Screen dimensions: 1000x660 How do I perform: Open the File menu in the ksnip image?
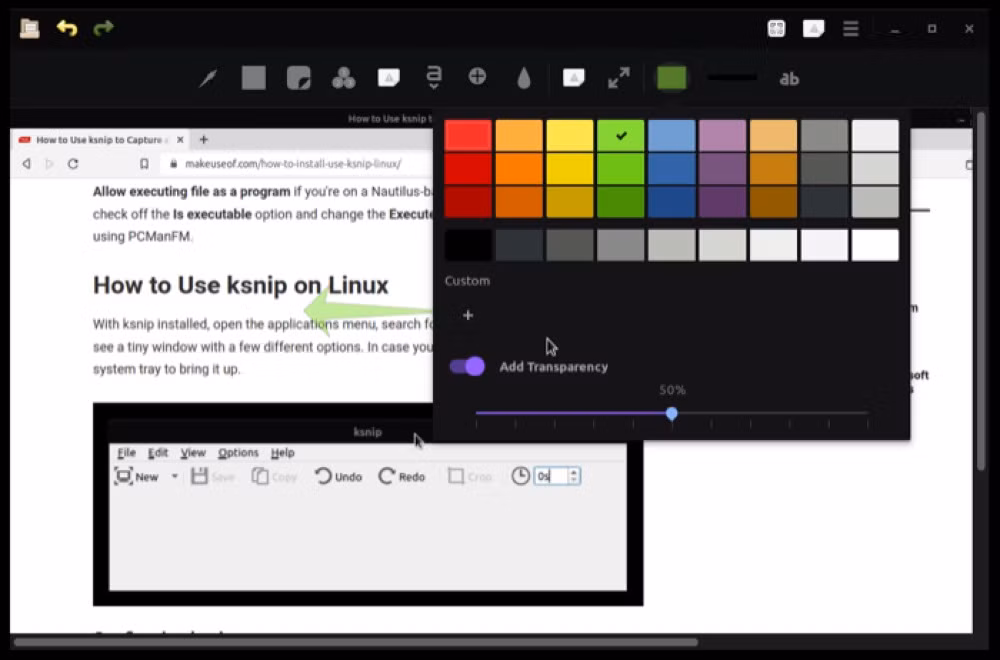(x=126, y=453)
